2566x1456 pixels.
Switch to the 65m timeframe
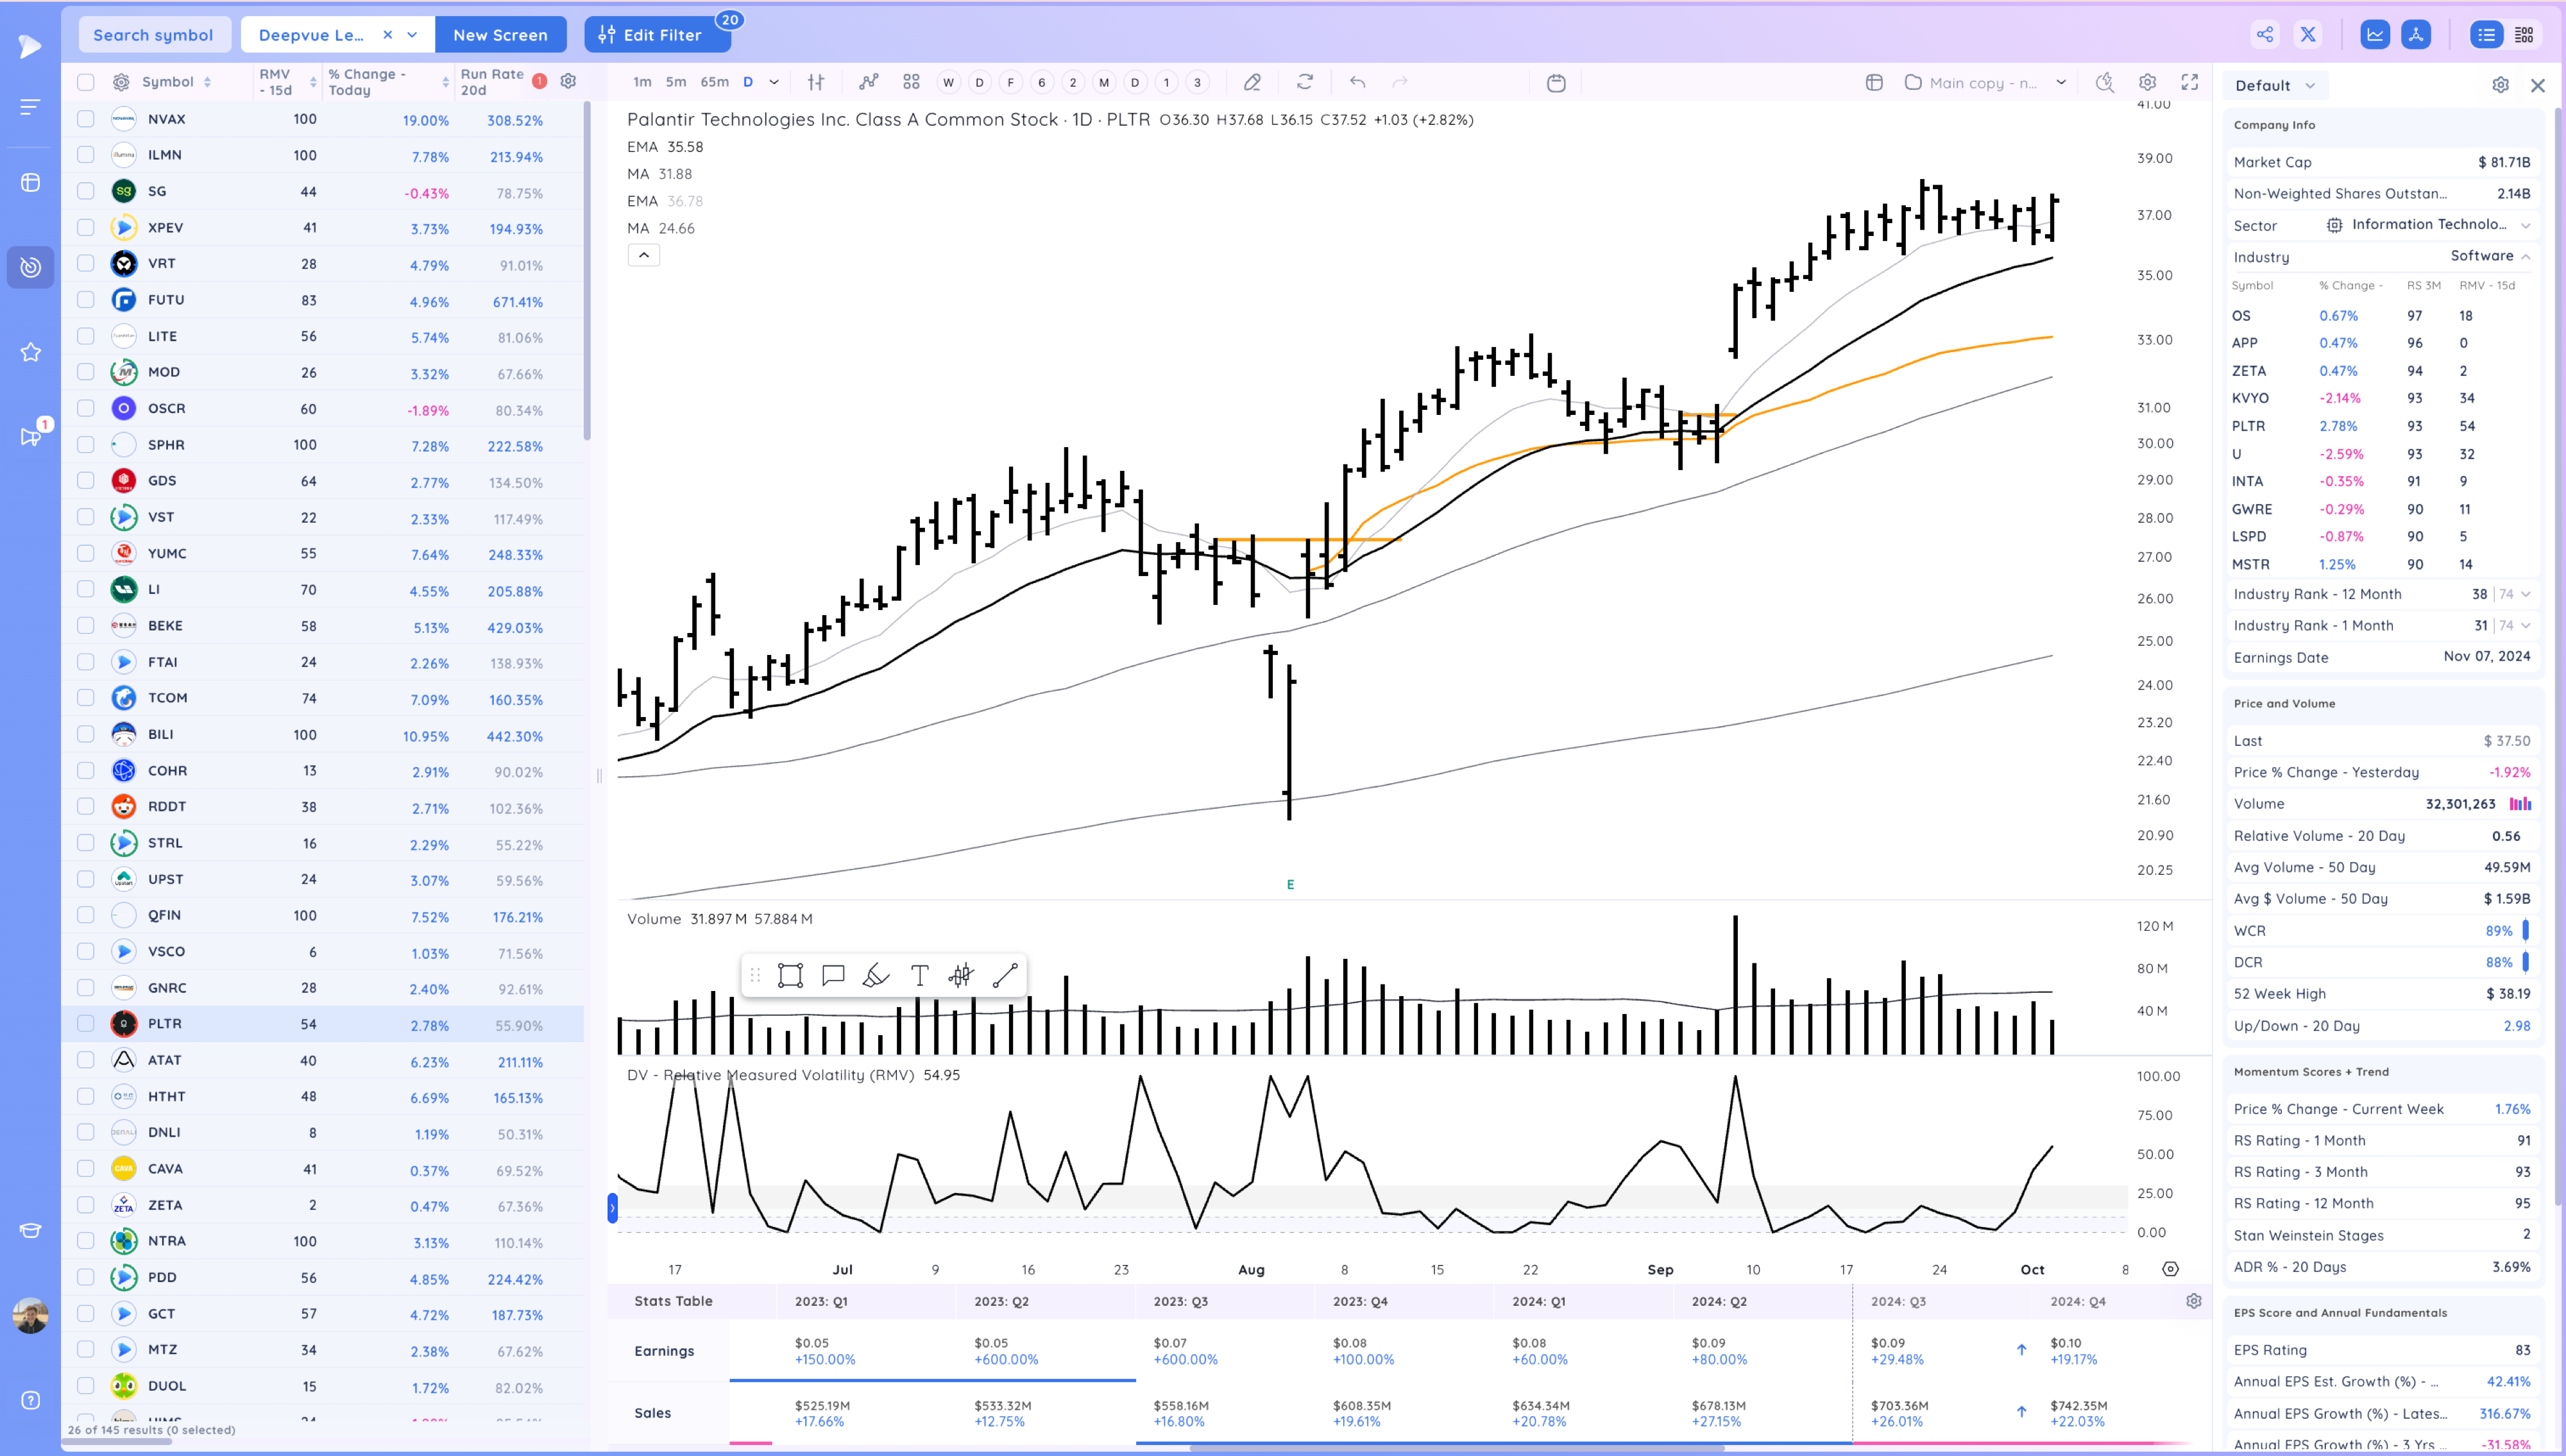tap(714, 83)
